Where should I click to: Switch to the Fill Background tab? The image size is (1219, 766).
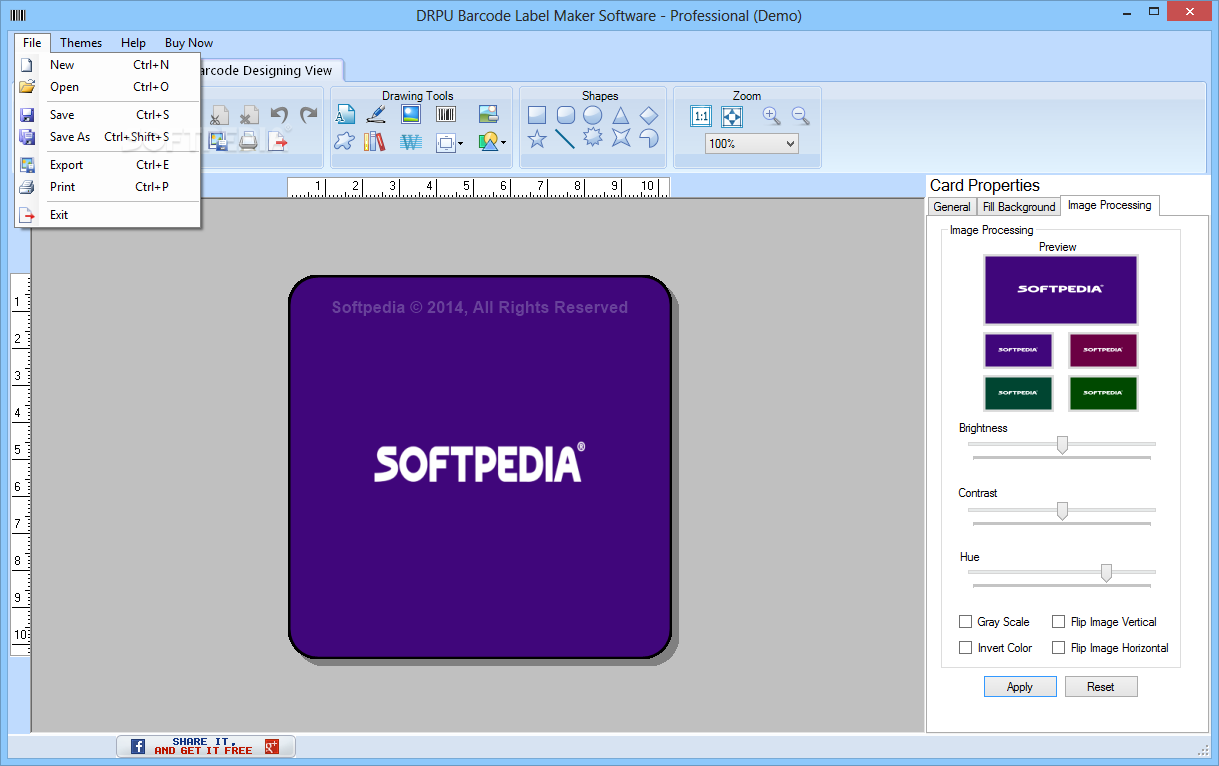coord(1019,207)
